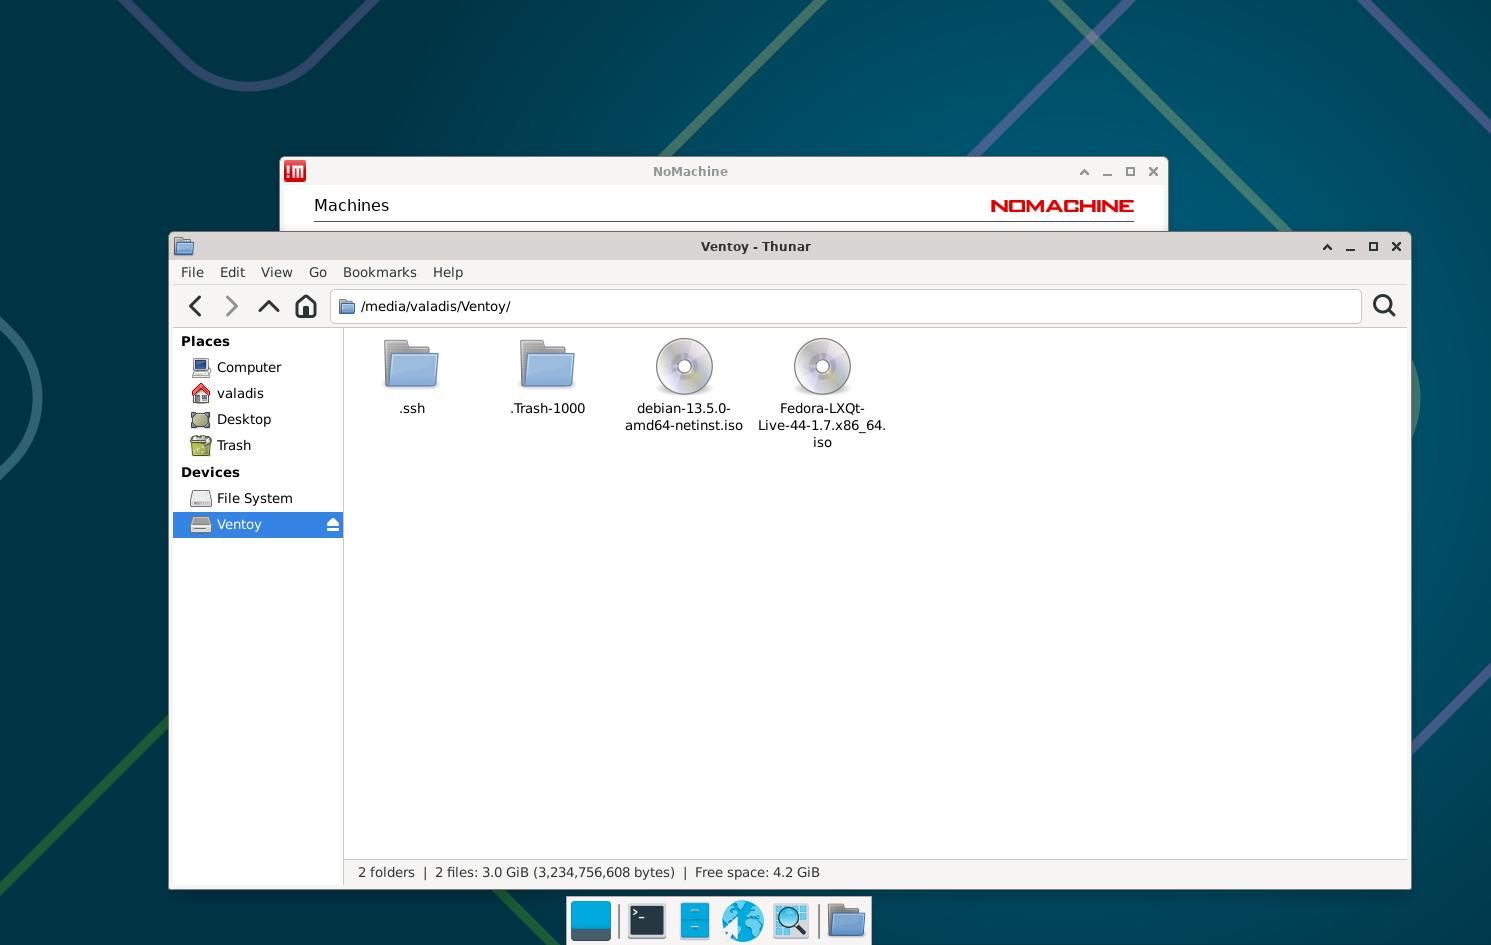Open the Go menu

(318, 272)
